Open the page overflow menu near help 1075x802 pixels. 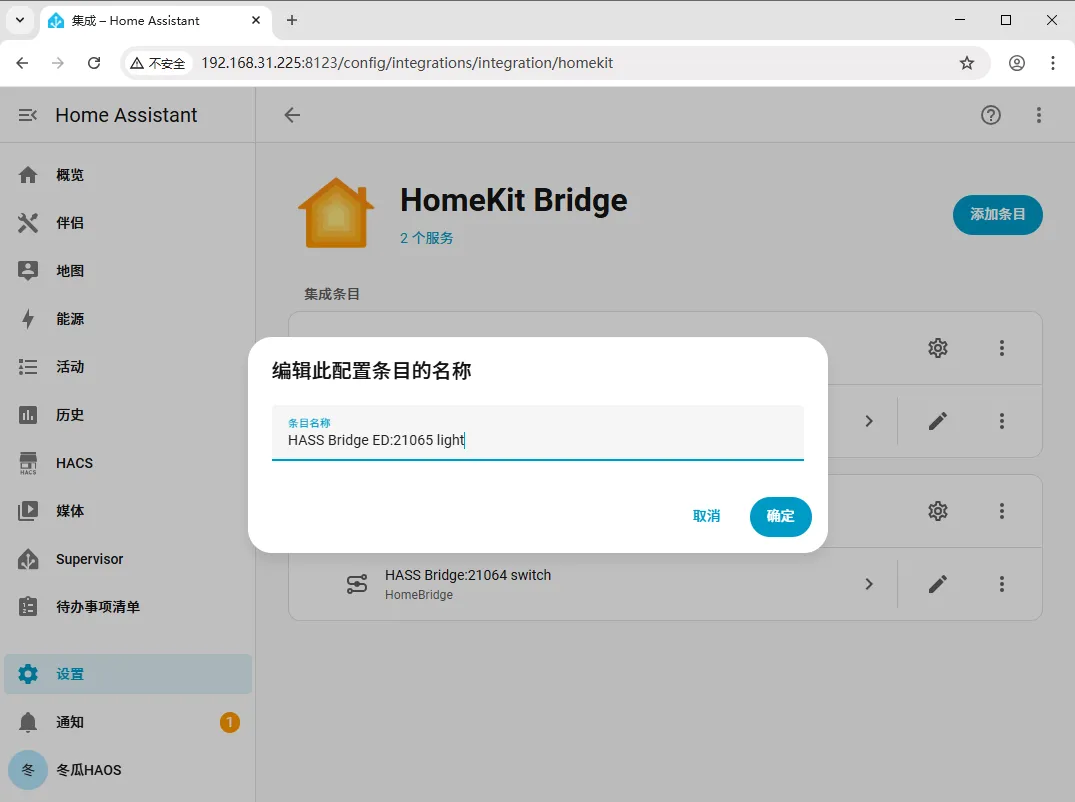1039,115
